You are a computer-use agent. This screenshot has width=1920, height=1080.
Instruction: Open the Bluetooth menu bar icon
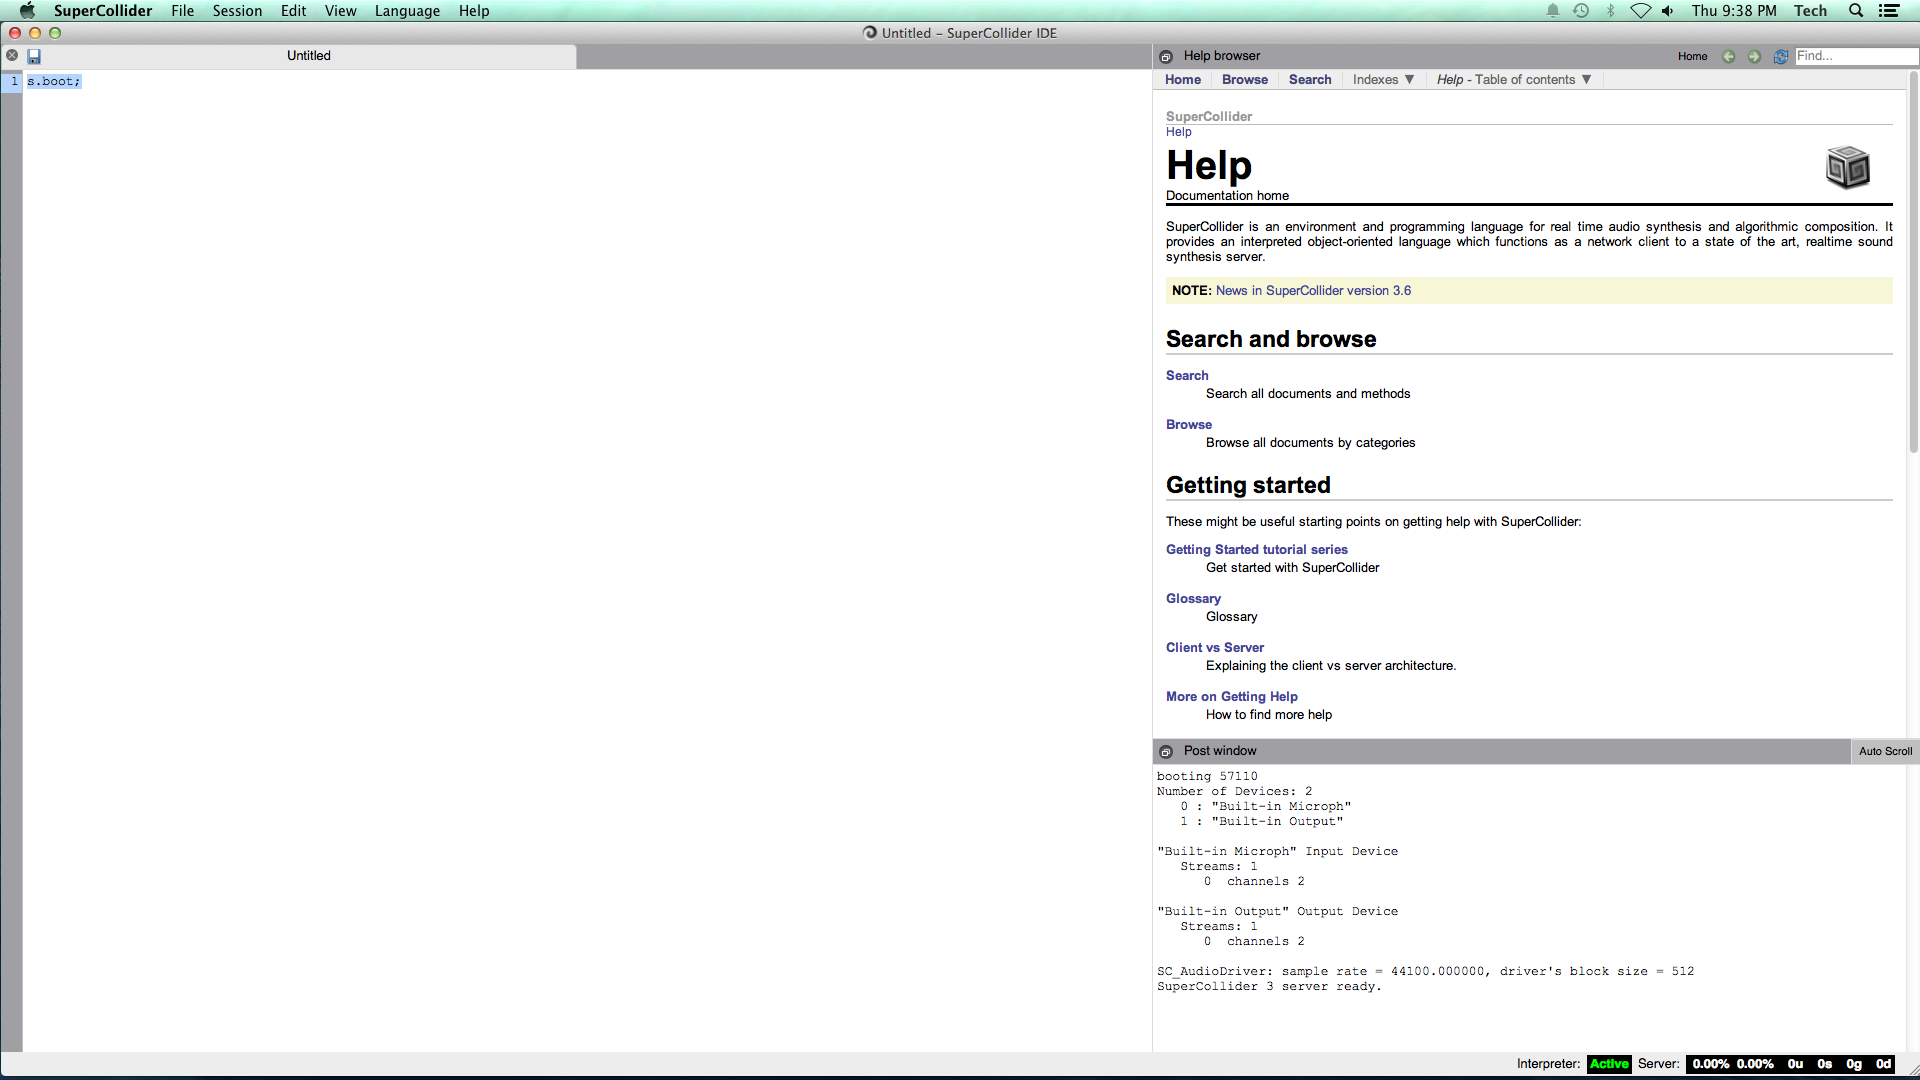(1610, 11)
